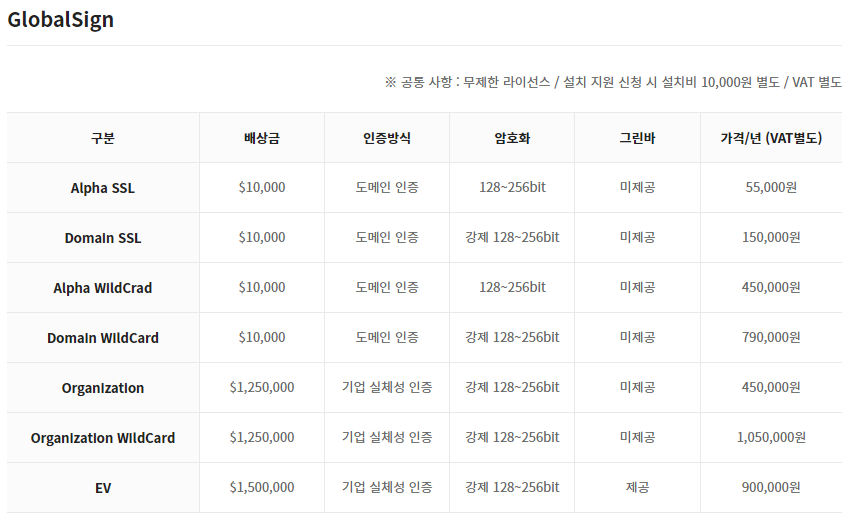Click the $1,500,000 warranty cell
849x518 pixels.
[262, 487]
